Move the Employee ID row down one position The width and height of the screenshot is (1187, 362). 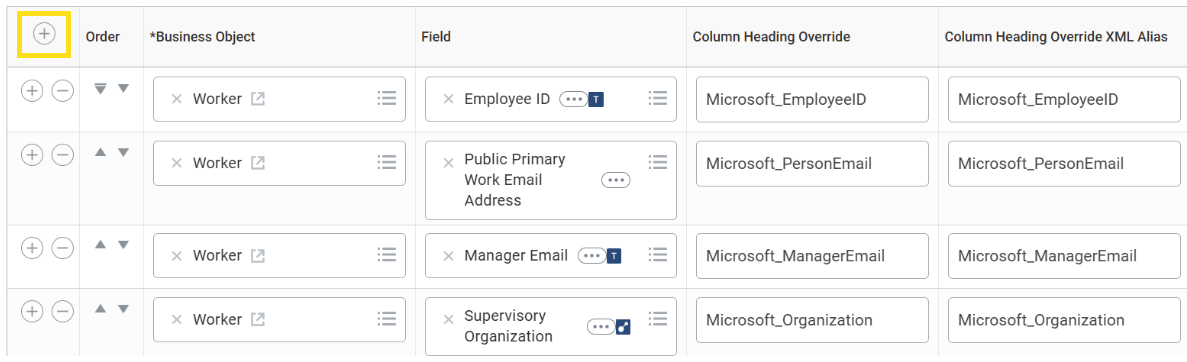tap(123, 89)
